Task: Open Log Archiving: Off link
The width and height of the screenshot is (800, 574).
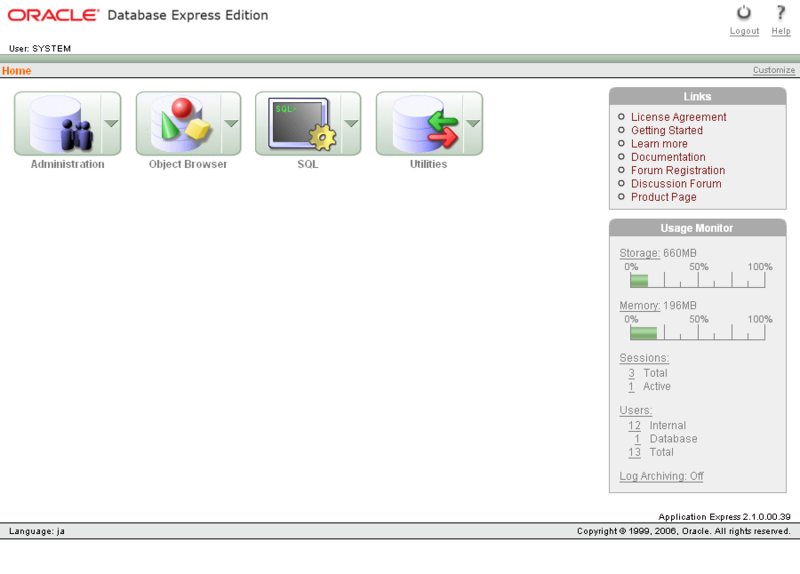Action: 661,476
